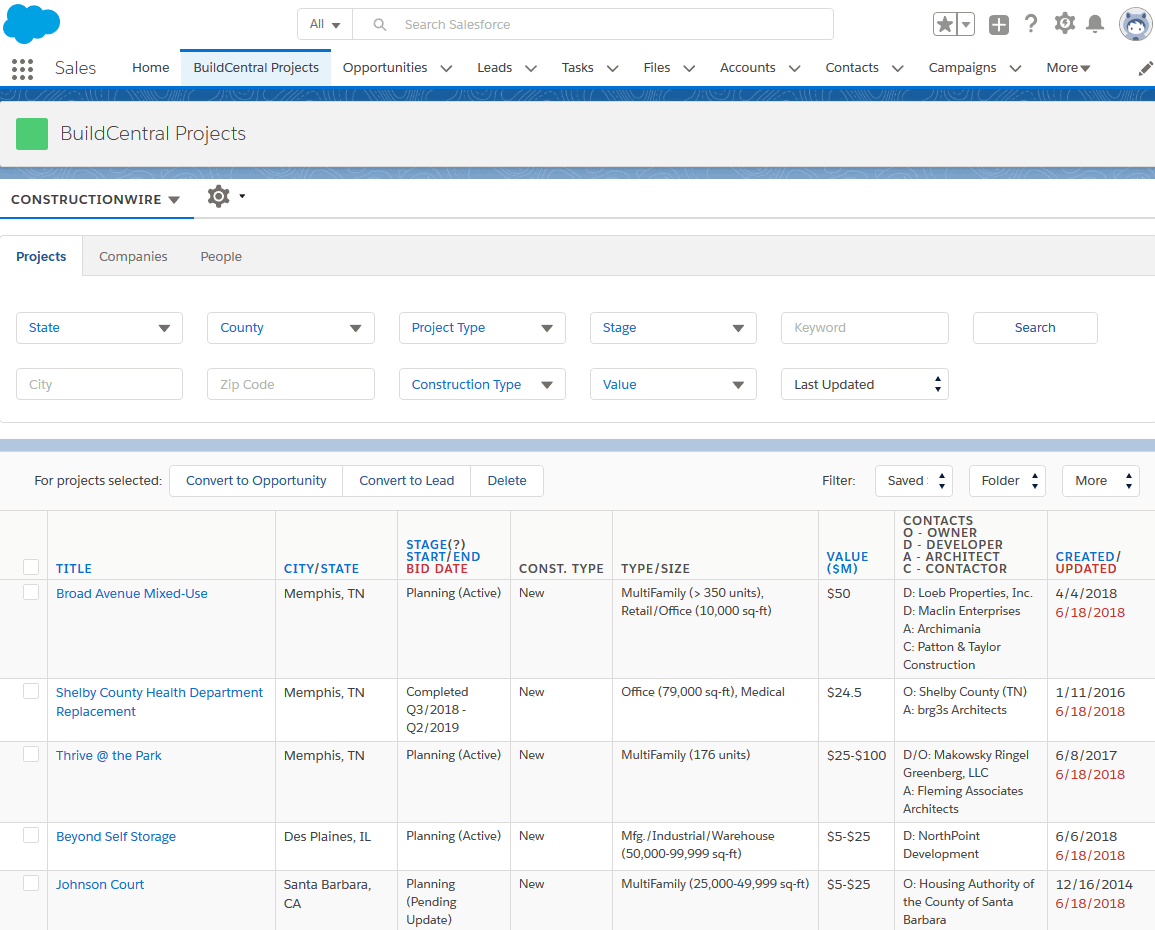Screen dimensions: 1155x930
Task: Expand the Leads chevron menu
Action: click(x=531, y=68)
